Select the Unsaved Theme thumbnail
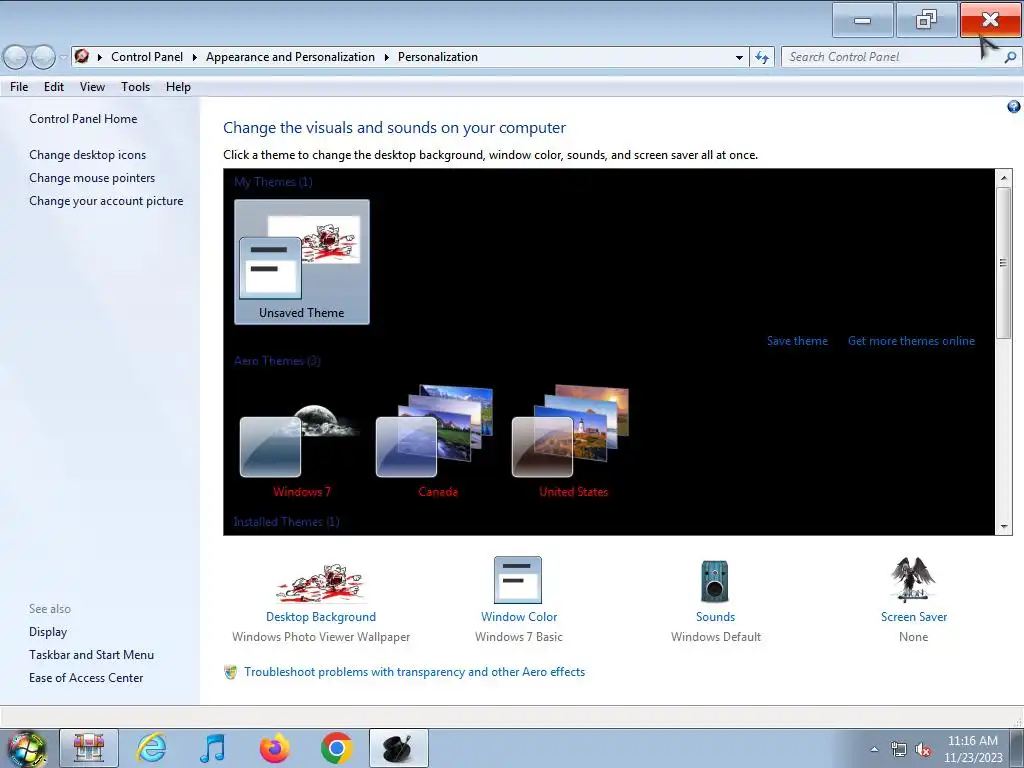The image size is (1024, 768). point(302,262)
